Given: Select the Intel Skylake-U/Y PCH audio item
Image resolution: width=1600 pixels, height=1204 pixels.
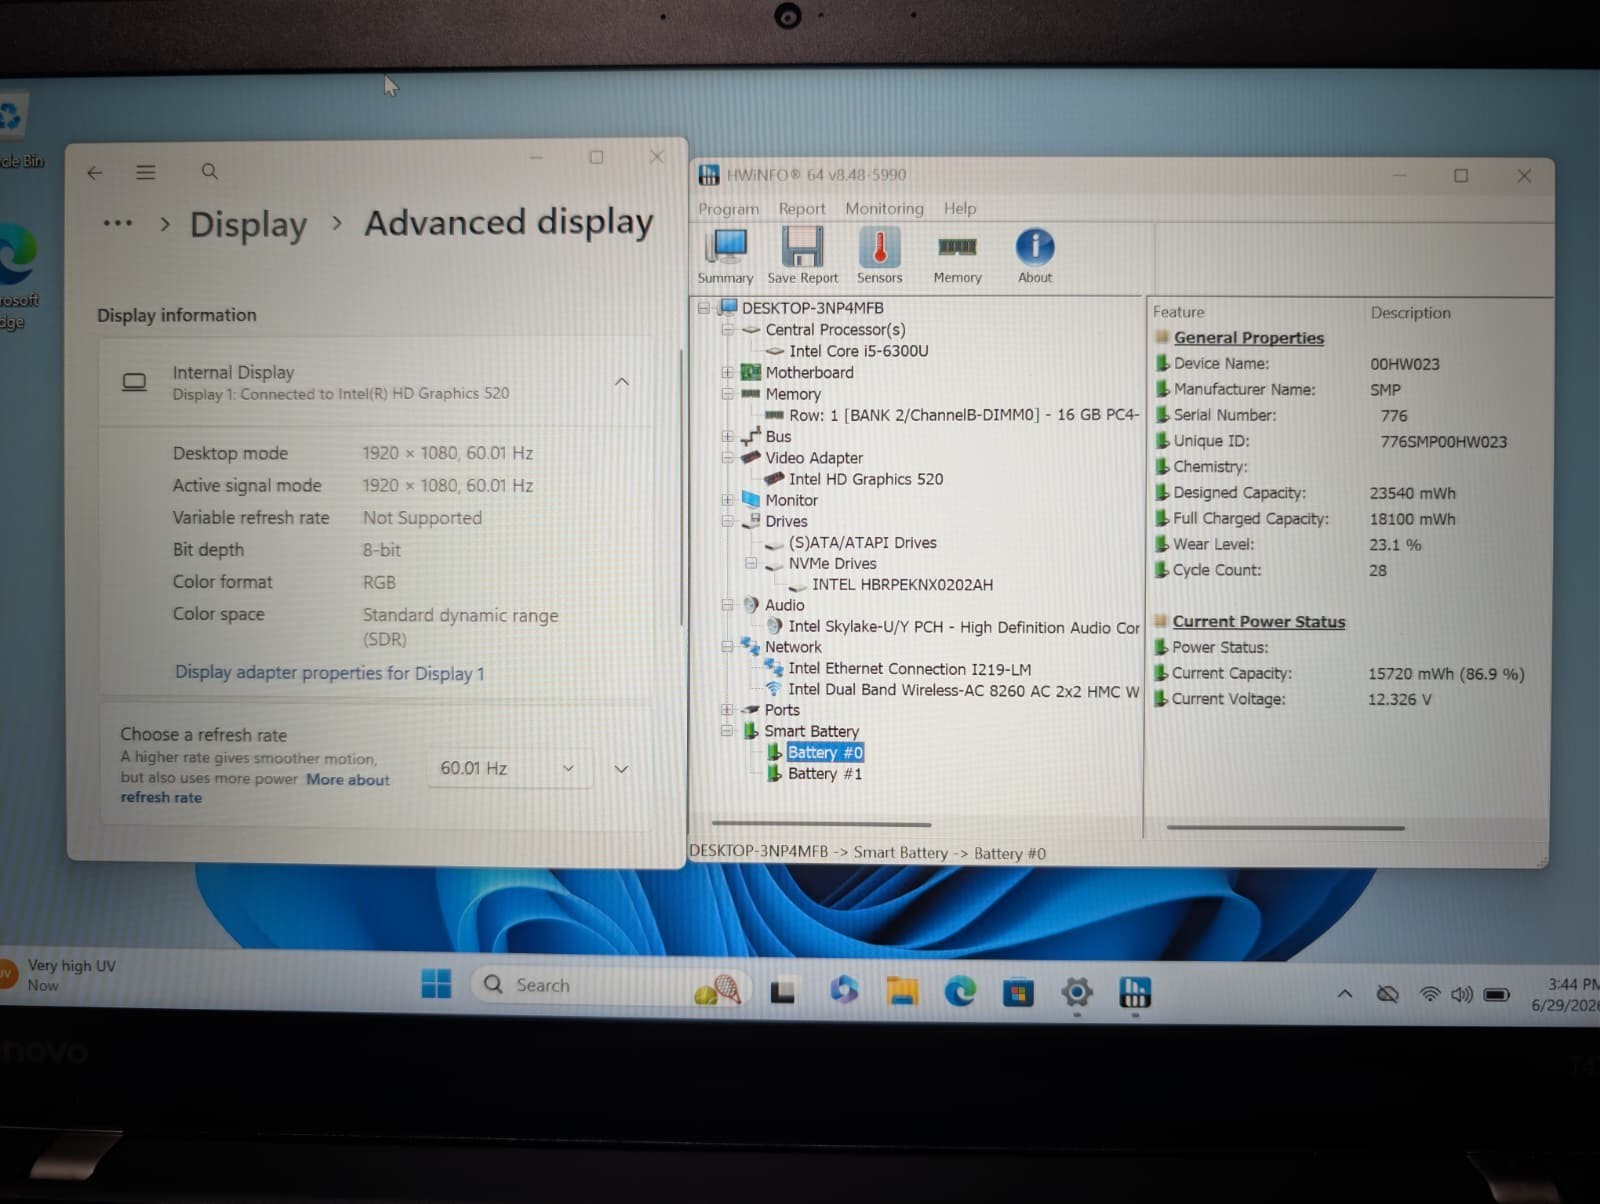Looking at the screenshot, I should point(962,627).
